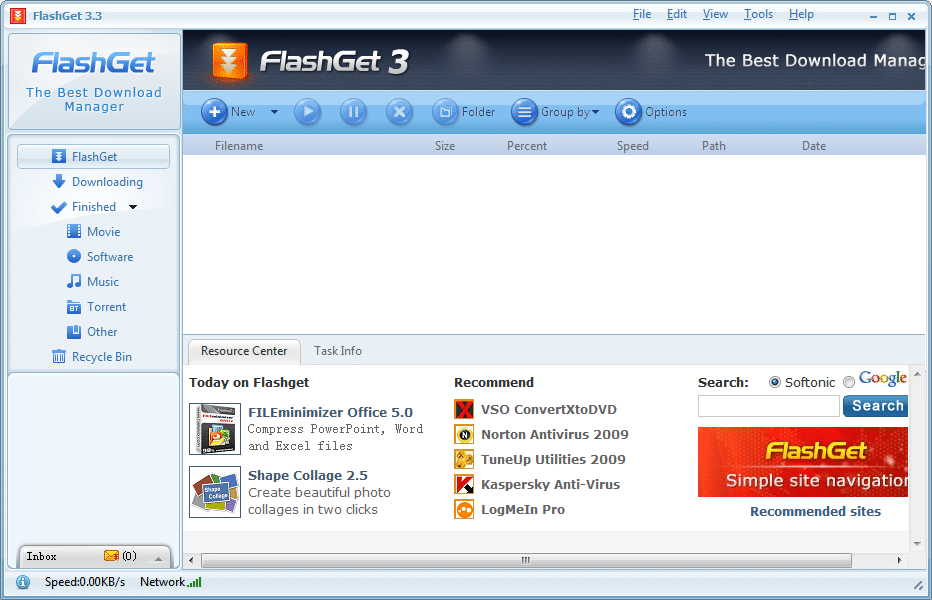
Task: Click the Pause download button
Action: [353, 112]
